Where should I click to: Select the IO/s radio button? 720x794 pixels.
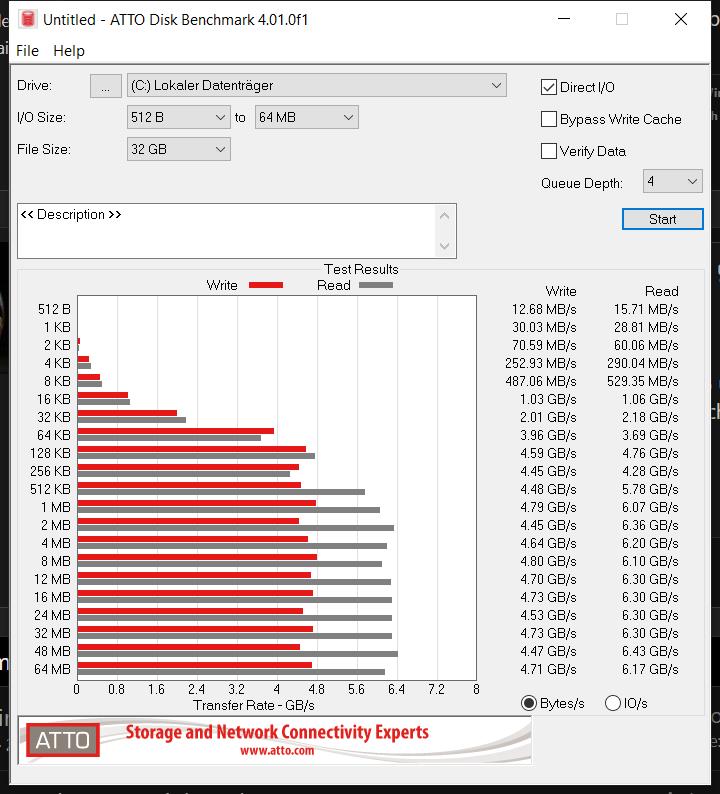point(613,703)
